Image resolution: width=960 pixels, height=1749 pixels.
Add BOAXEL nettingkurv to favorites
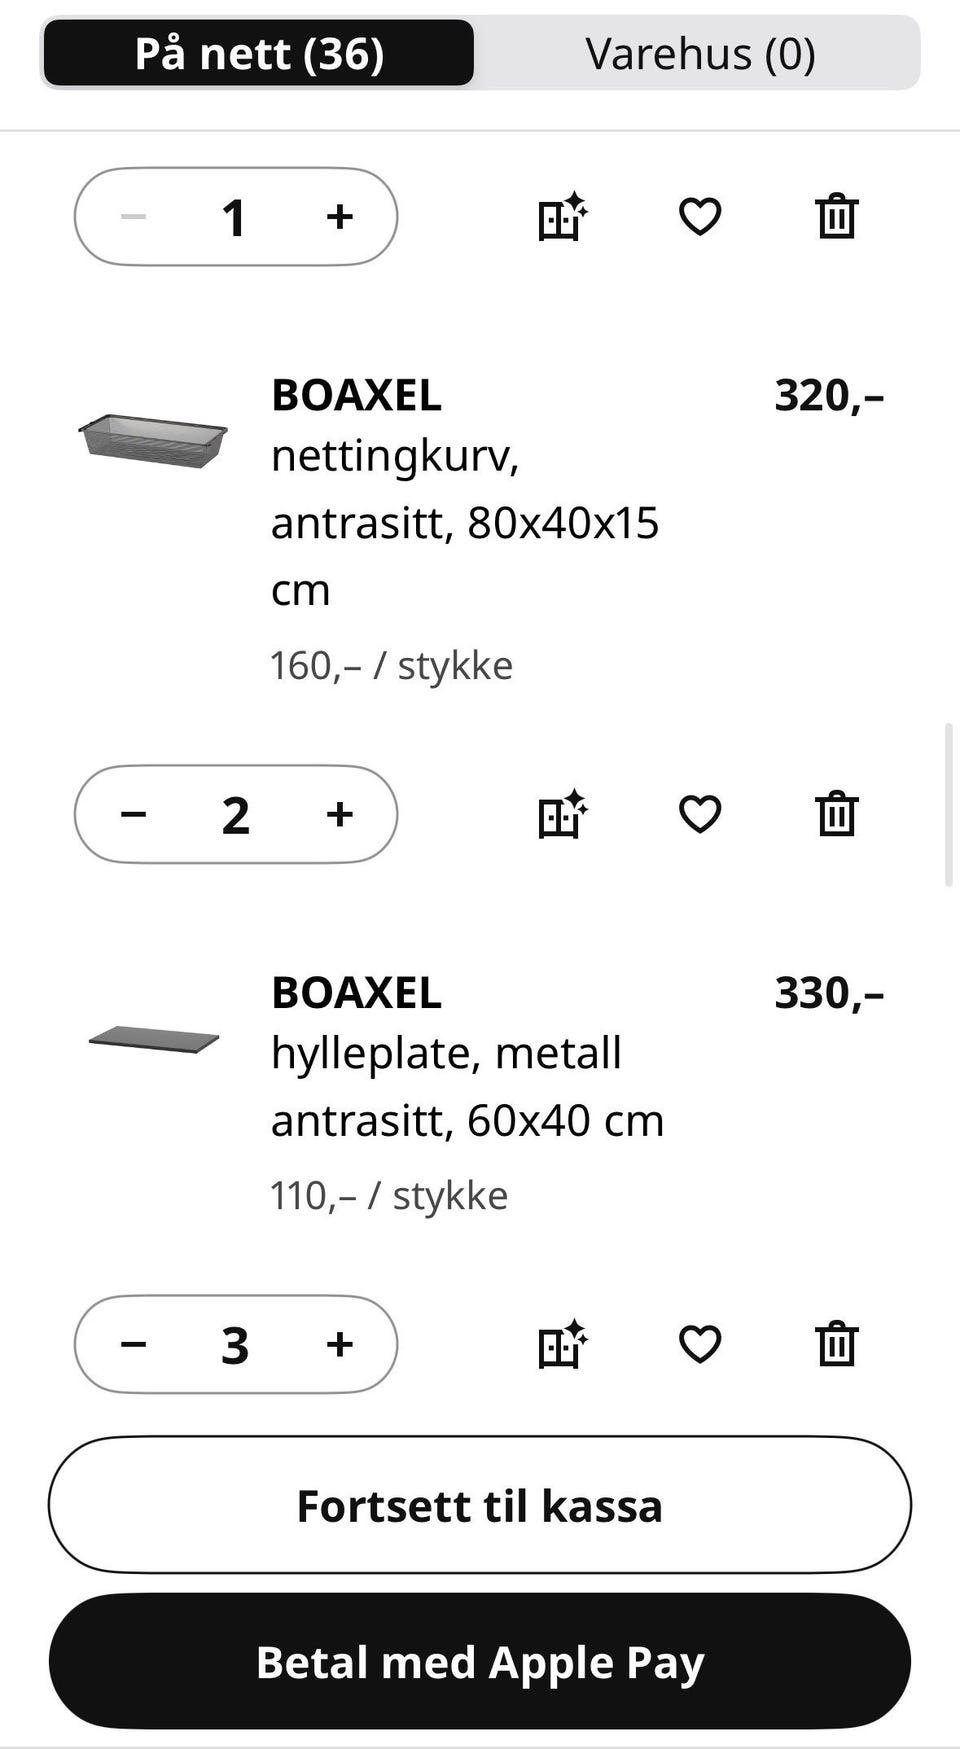pos(699,814)
